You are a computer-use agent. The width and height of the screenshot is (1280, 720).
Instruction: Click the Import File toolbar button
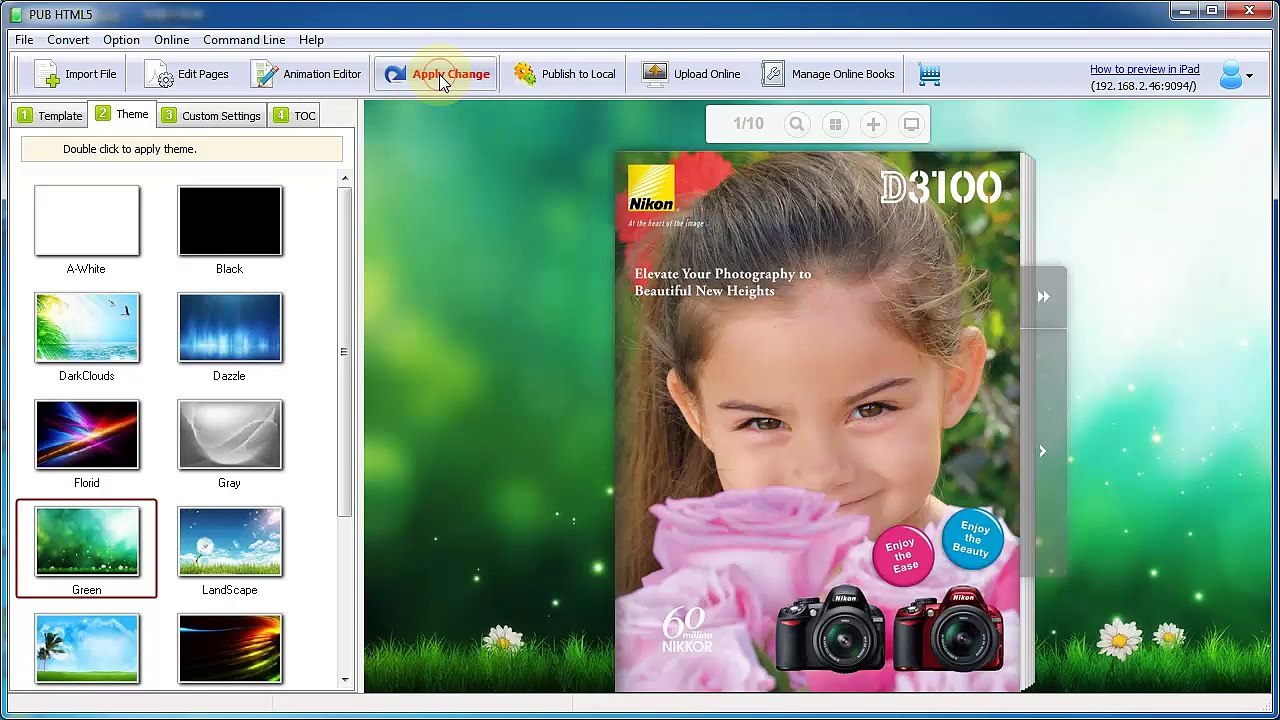pos(75,74)
